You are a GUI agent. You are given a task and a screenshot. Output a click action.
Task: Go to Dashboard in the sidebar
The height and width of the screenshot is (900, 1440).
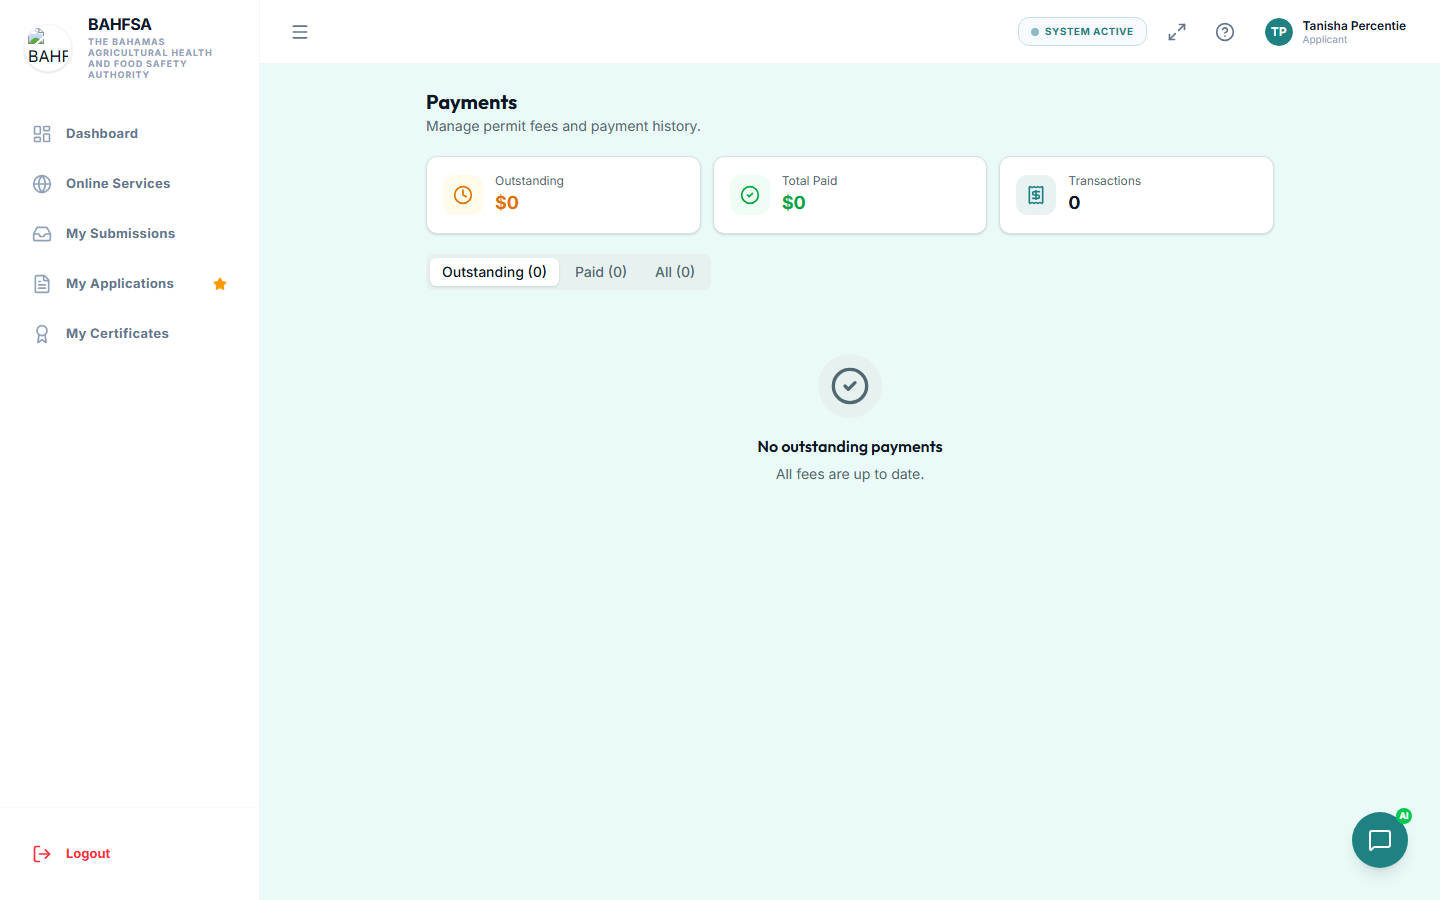(130, 134)
